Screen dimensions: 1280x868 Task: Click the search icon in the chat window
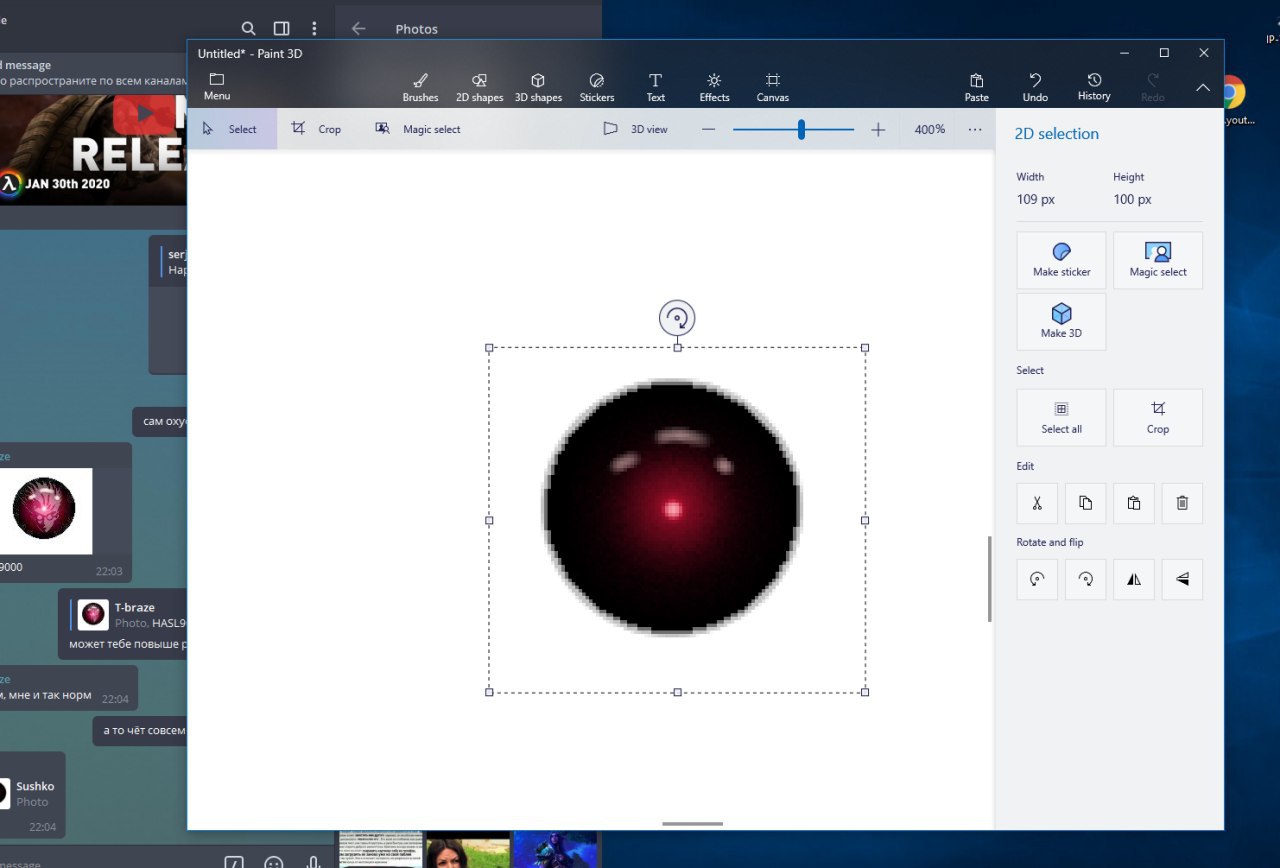249,29
